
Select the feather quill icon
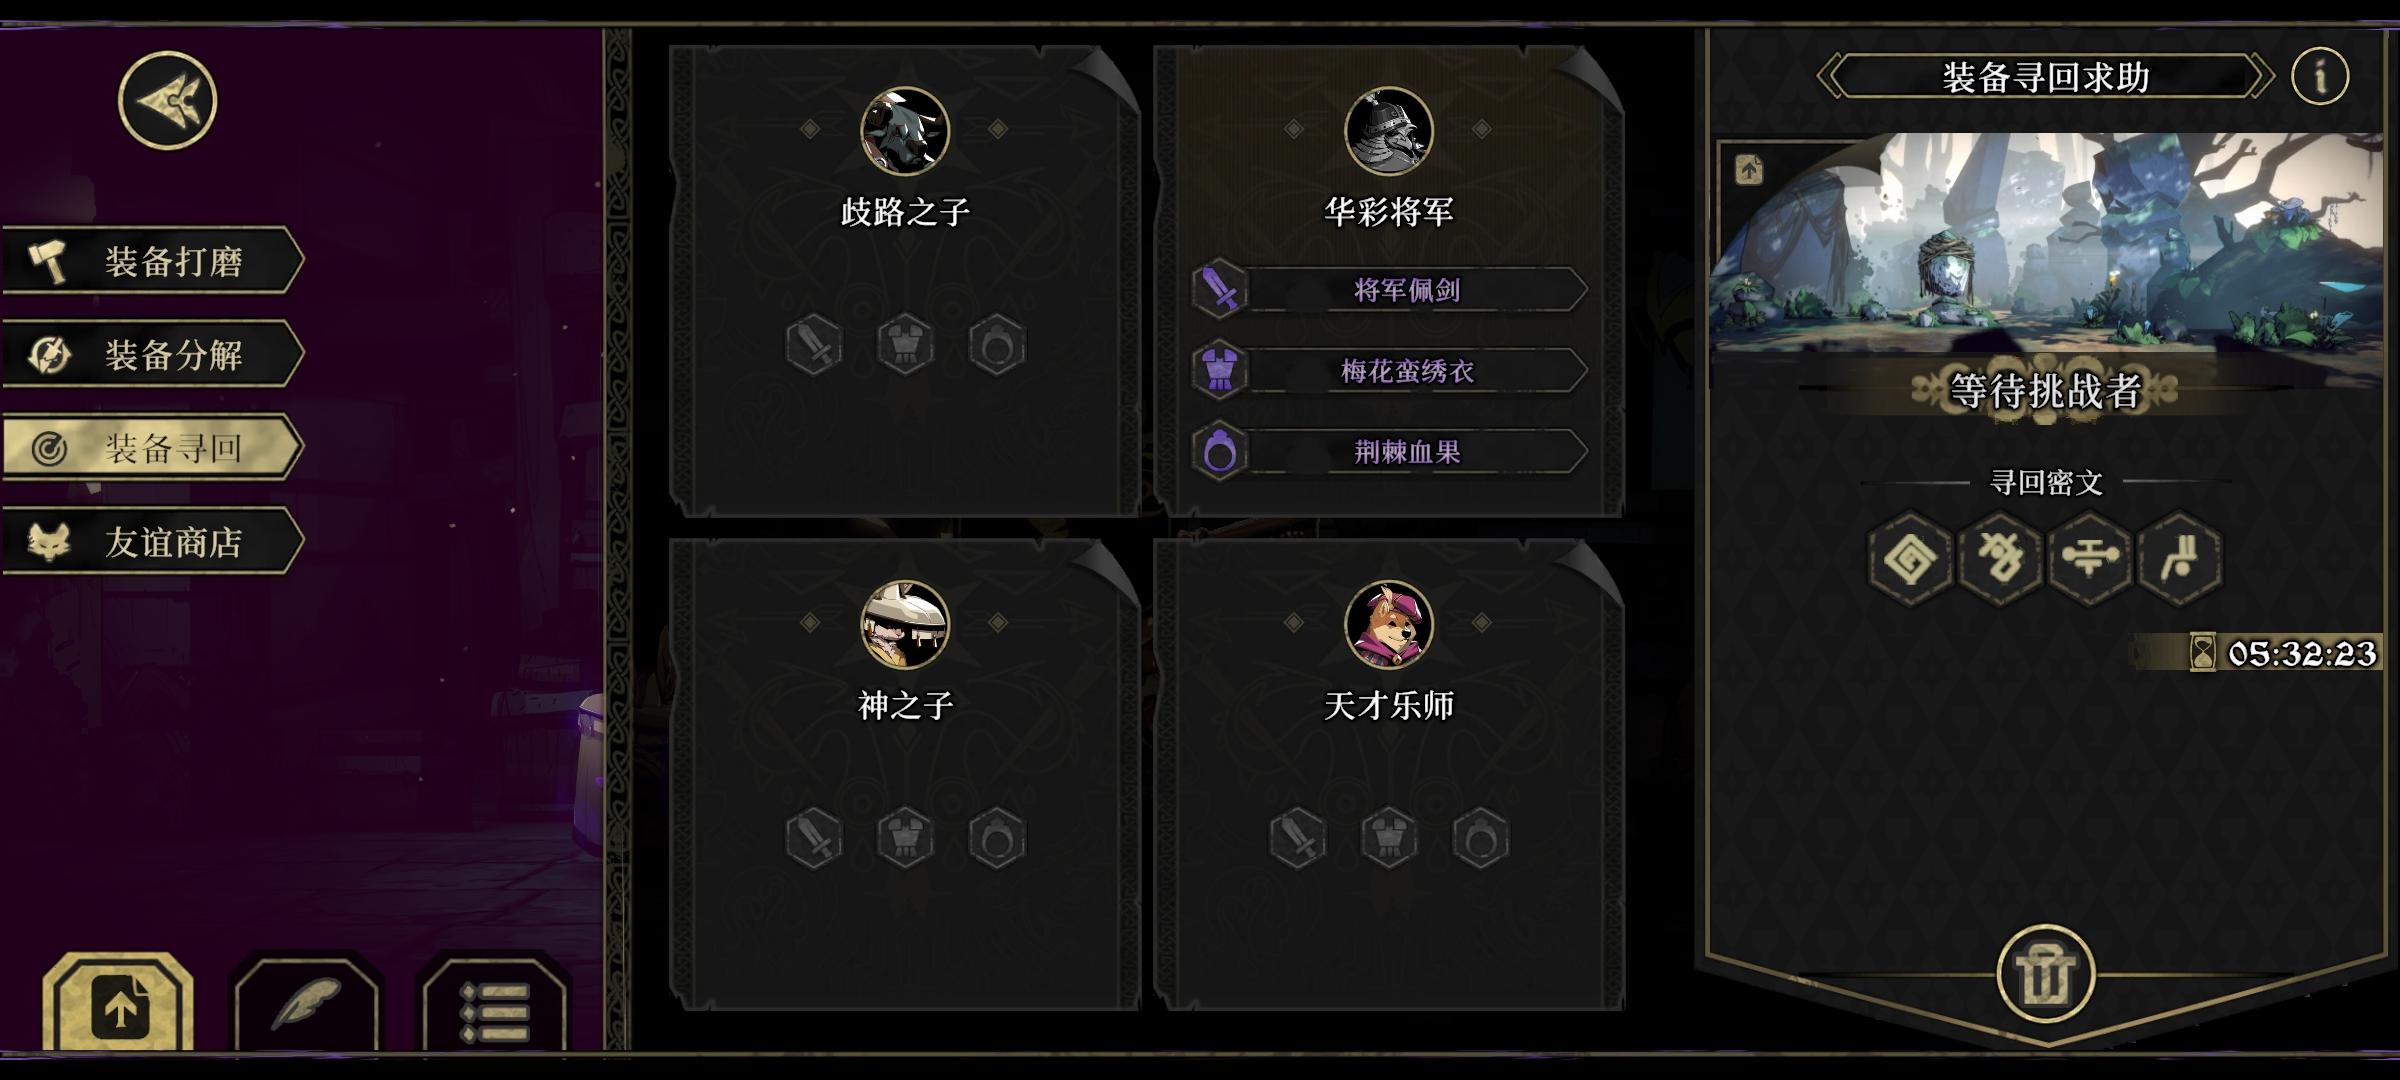click(x=307, y=1003)
